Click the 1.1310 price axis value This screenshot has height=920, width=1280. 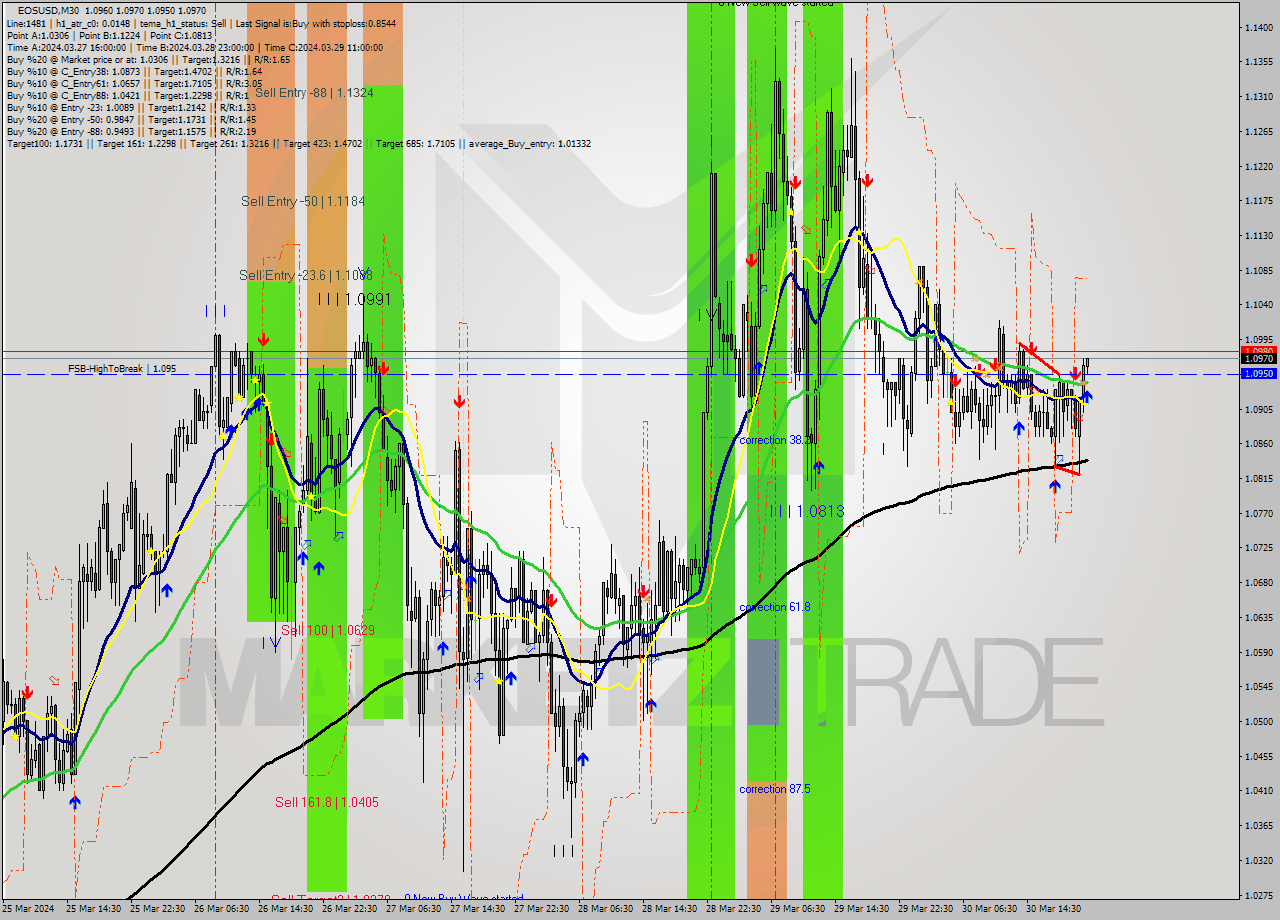[1258, 97]
